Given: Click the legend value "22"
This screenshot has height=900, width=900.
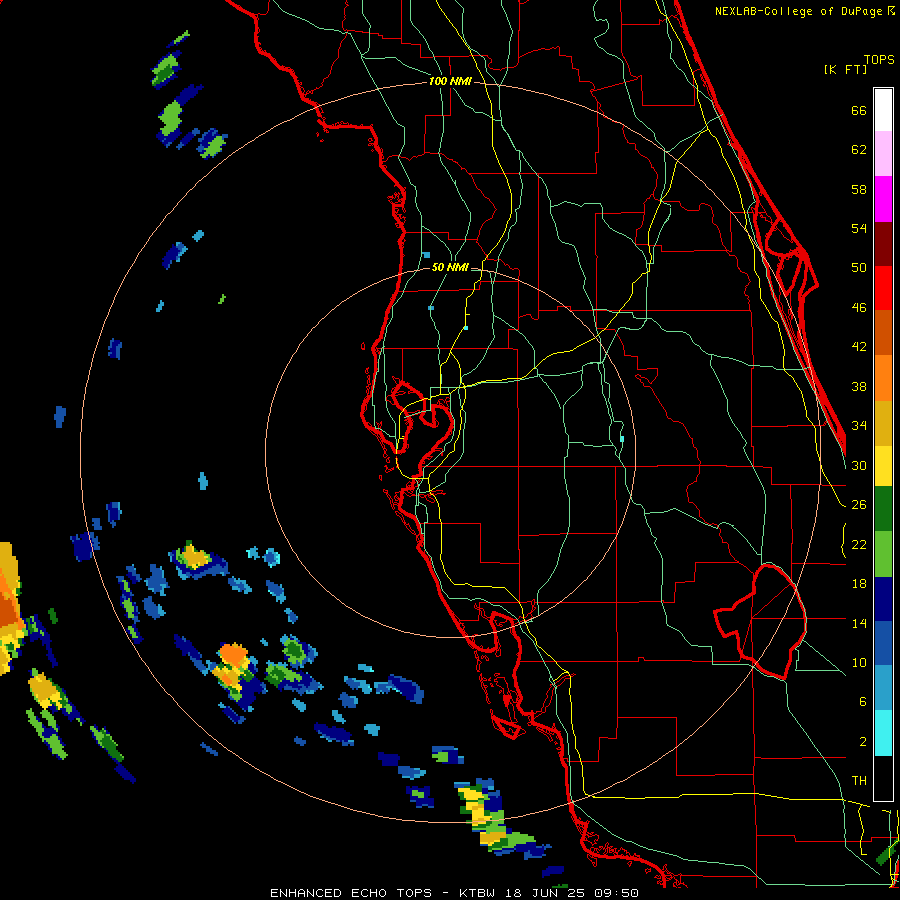Looking at the screenshot, I should pos(859,544).
